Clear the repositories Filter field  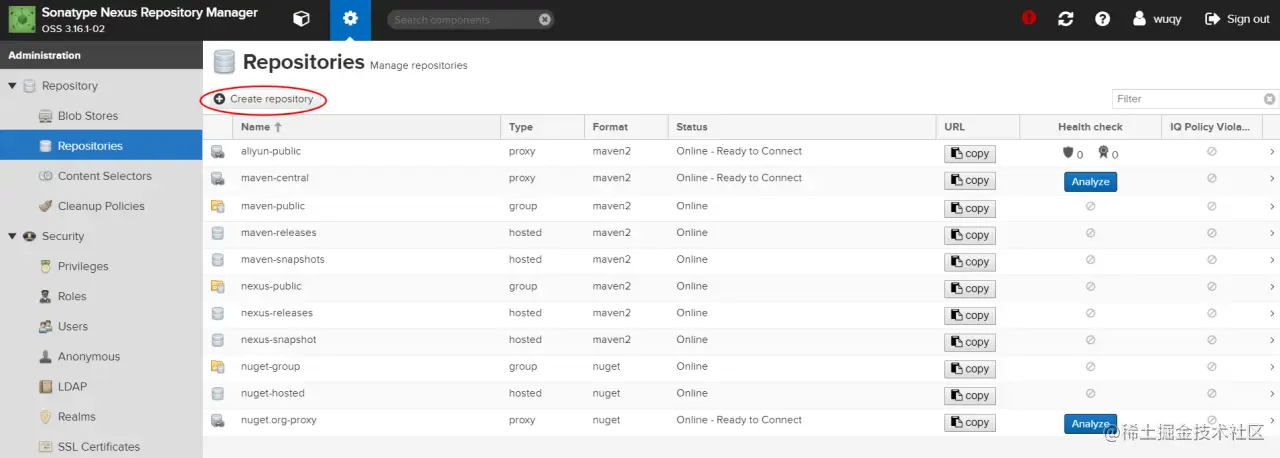[1270, 99]
